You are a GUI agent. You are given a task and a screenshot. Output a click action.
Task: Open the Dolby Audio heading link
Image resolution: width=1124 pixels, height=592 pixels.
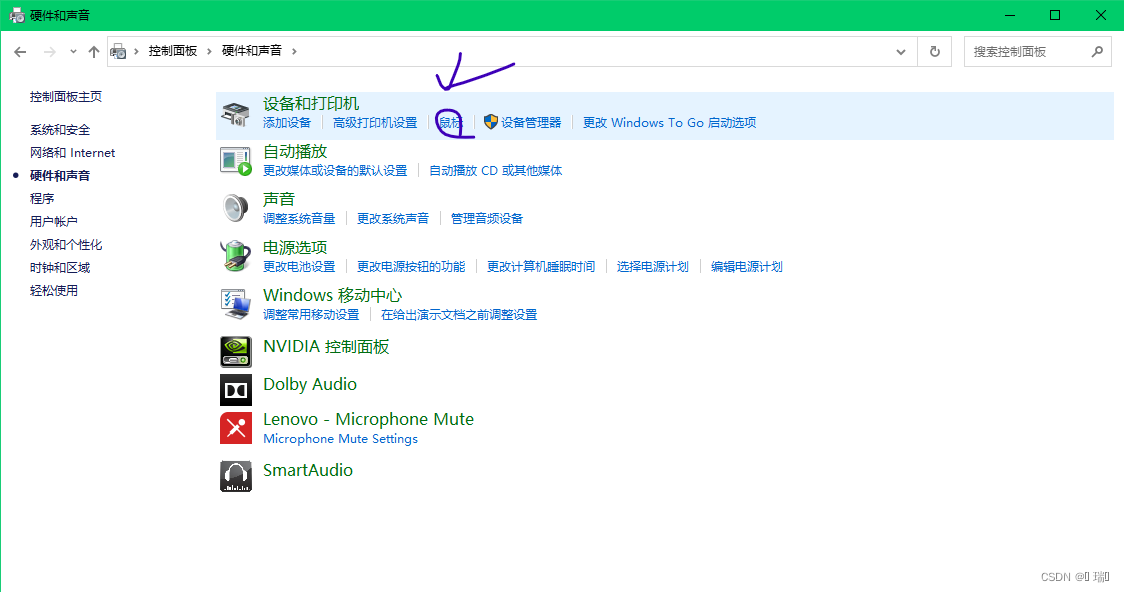click(310, 384)
